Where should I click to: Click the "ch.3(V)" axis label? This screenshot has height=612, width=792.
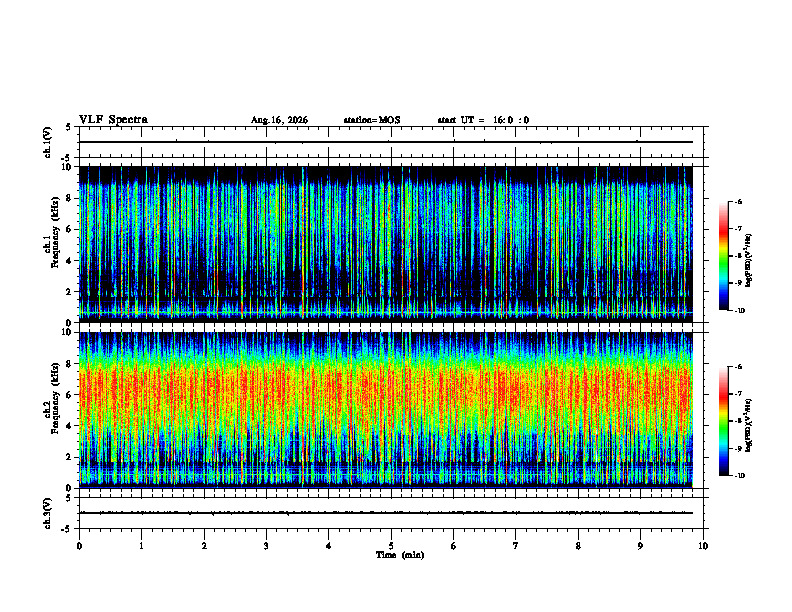tap(48, 513)
